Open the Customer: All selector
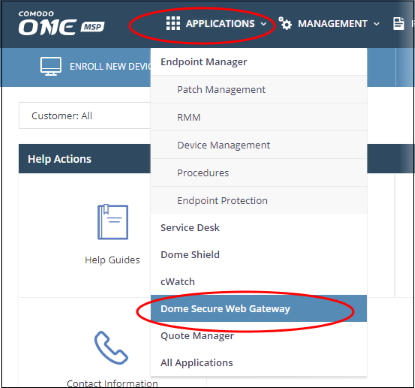 click(x=85, y=116)
